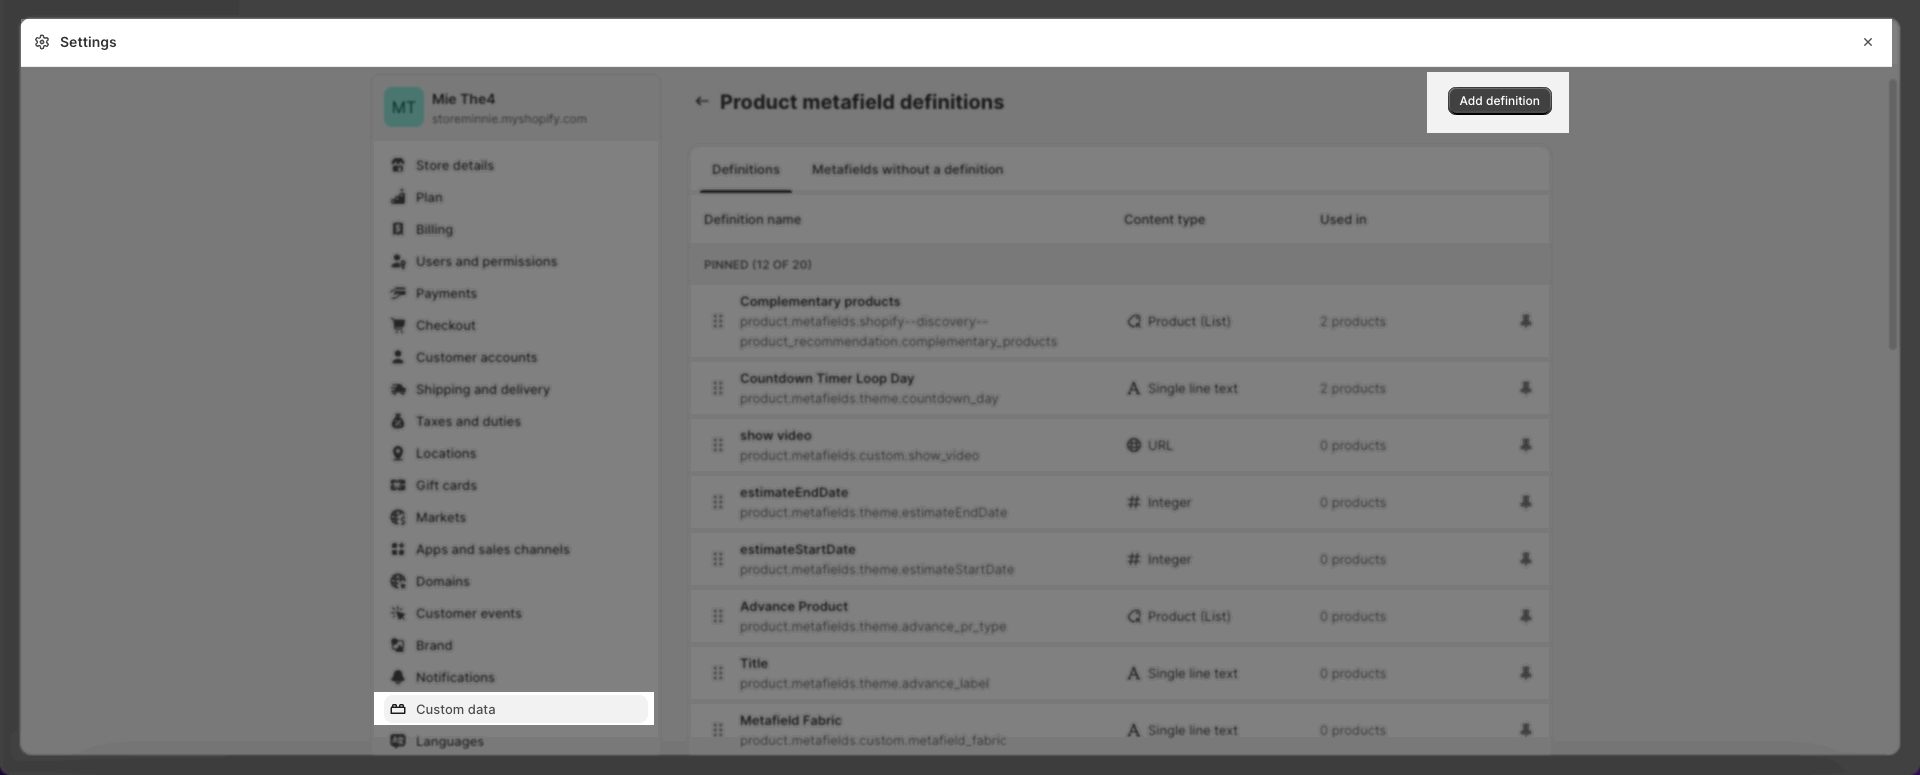Unpin the Advance Product definition
Image resolution: width=1920 pixels, height=775 pixels.
1526,616
